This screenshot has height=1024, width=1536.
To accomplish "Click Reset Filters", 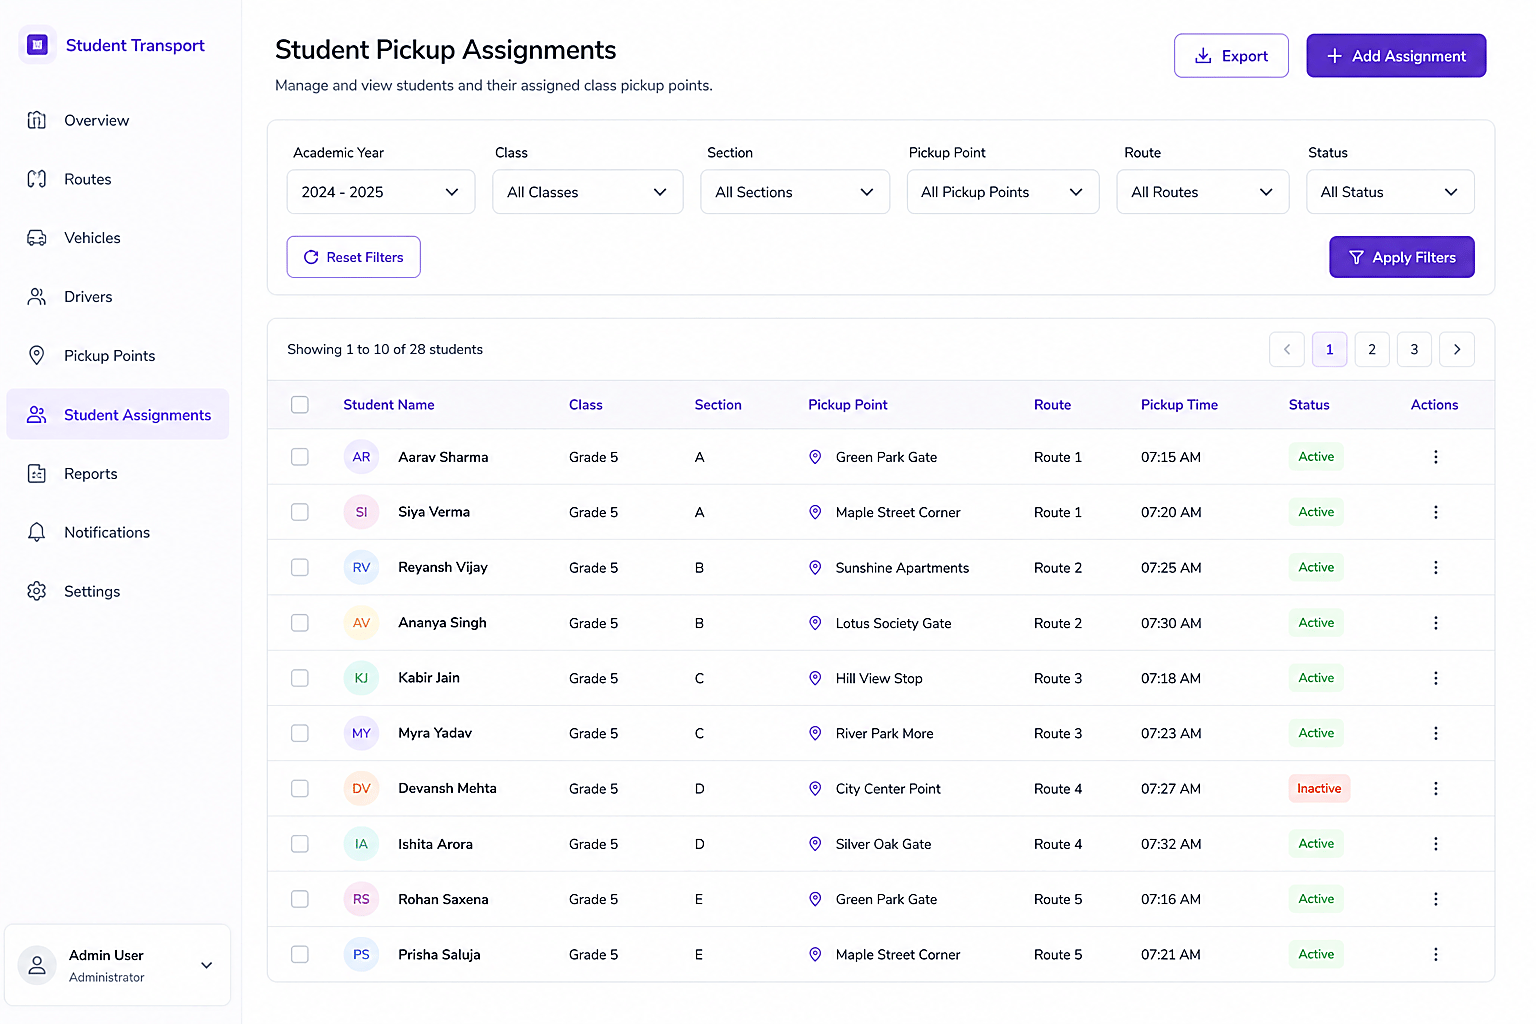I will pos(354,257).
